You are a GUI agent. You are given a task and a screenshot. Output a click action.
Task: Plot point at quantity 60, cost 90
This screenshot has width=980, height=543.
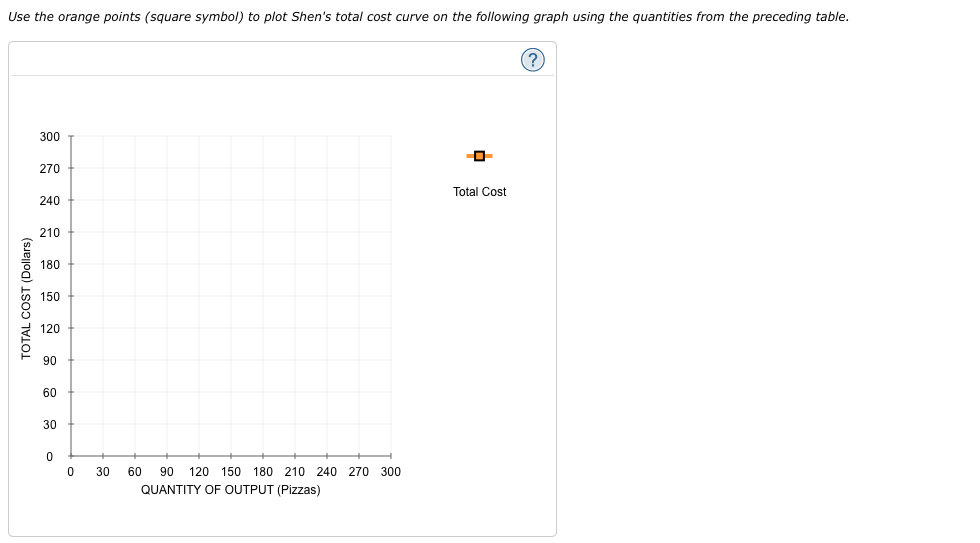tap(135, 360)
